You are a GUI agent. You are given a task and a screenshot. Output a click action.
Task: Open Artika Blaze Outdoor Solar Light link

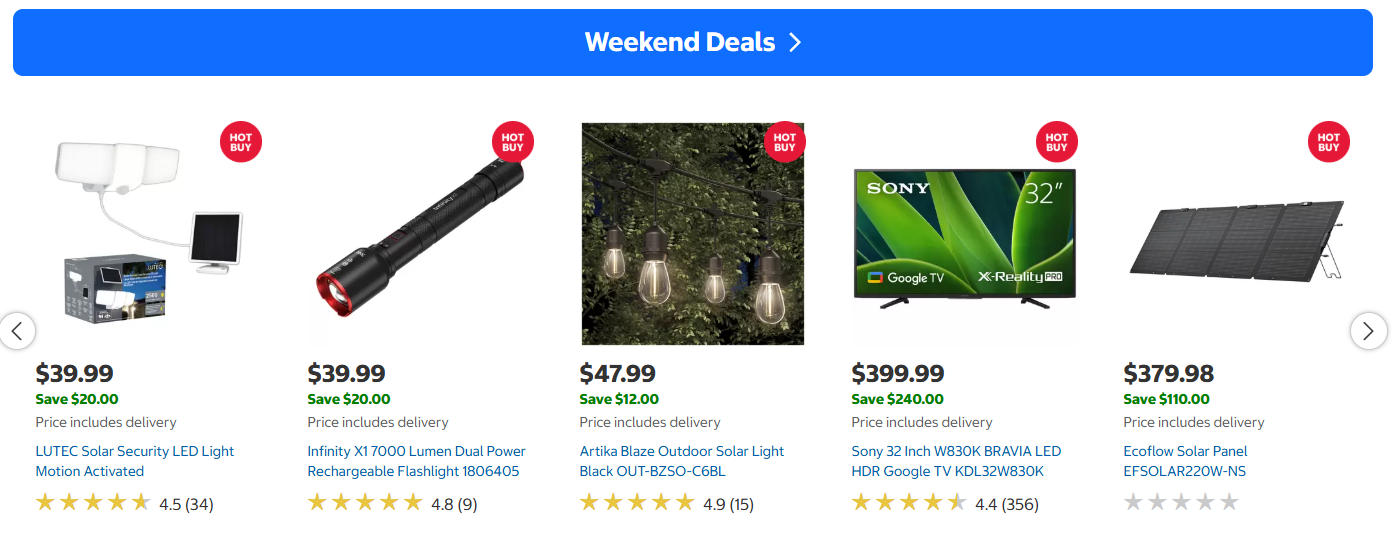click(681, 461)
